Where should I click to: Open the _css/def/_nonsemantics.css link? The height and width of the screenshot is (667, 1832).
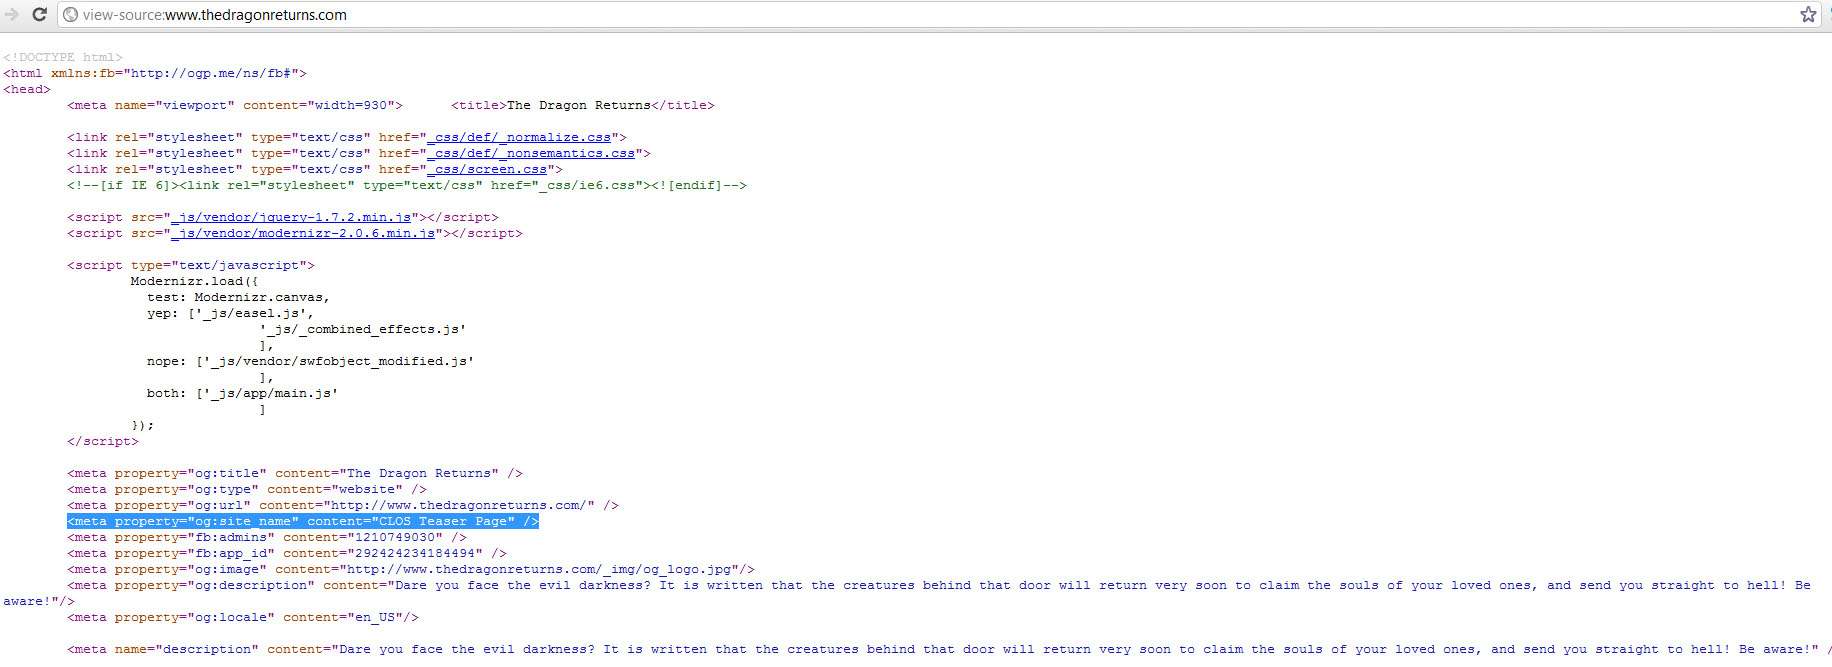531,153
